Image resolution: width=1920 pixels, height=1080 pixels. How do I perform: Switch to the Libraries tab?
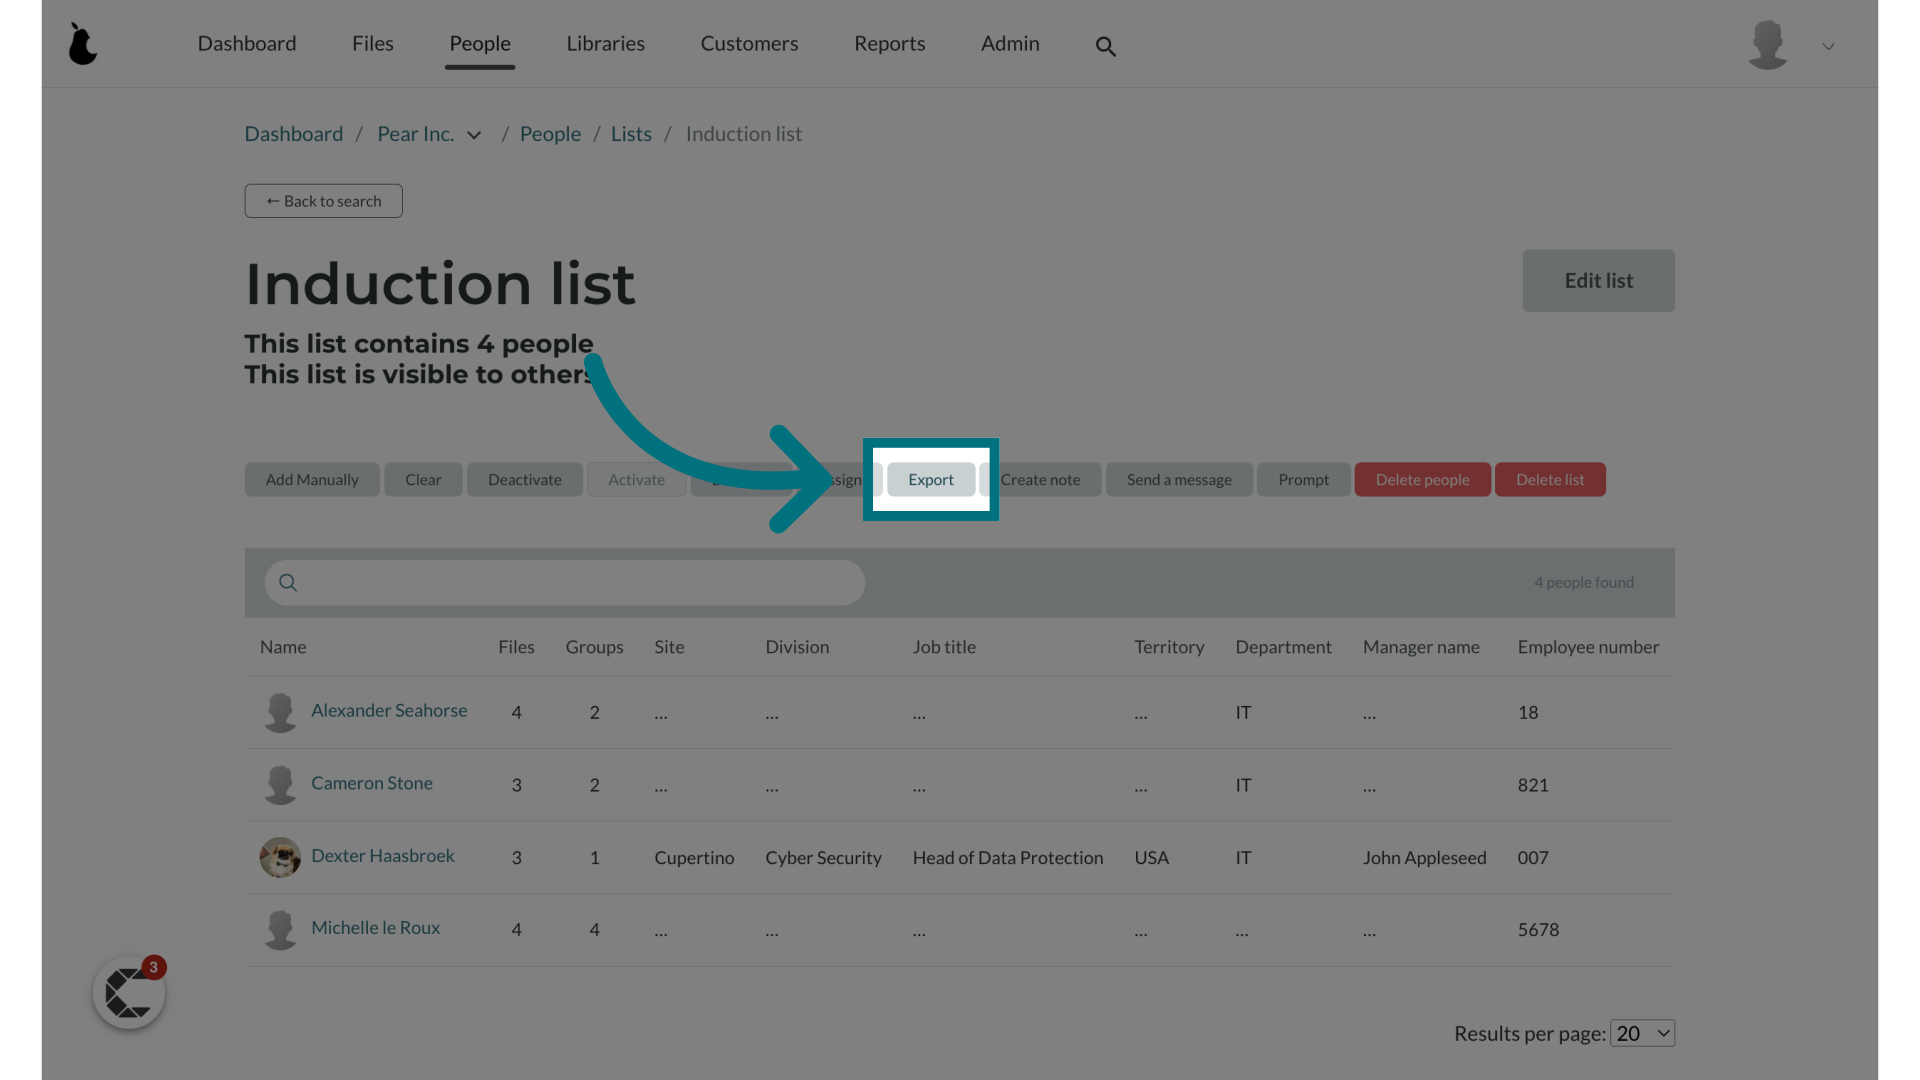[x=605, y=44]
